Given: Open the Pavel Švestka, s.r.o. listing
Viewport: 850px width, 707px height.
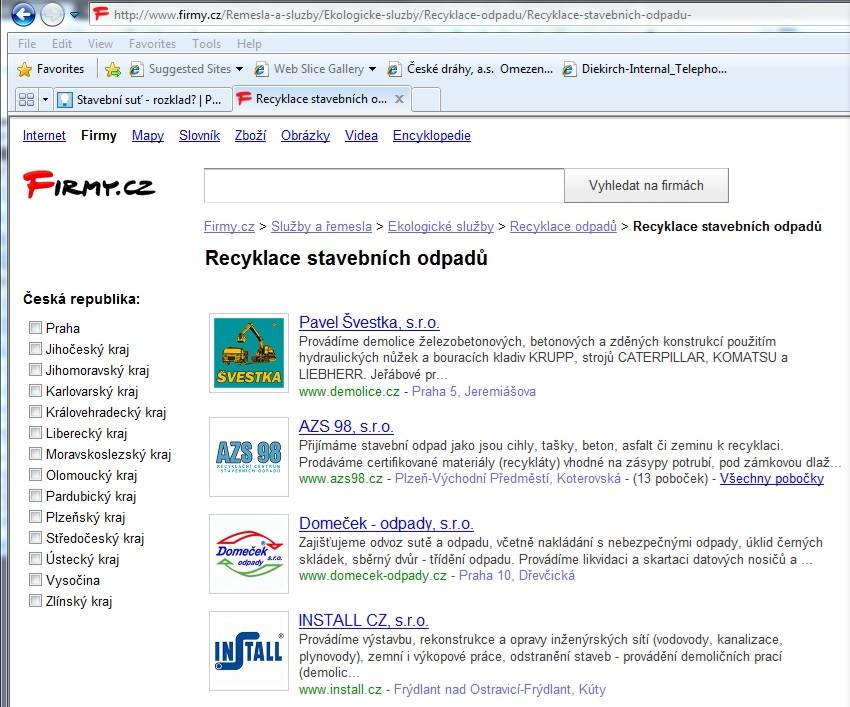Looking at the screenshot, I should tap(369, 322).
